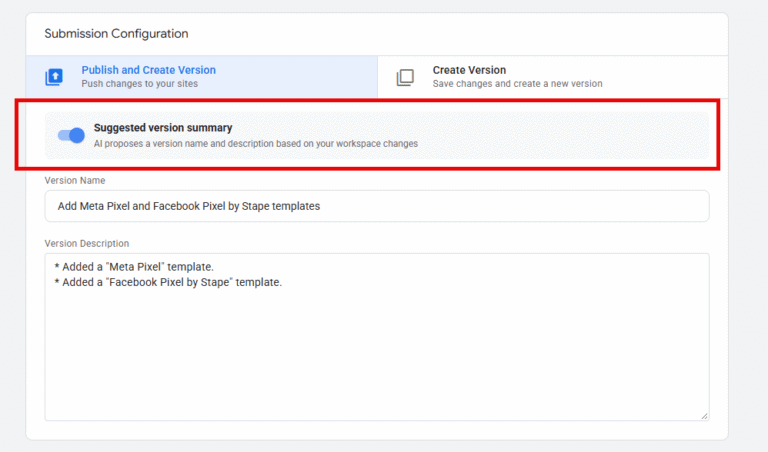This screenshot has width=768, height=452.
Task: Click the Create Version copy icon
Action: (x=405, y=77)
